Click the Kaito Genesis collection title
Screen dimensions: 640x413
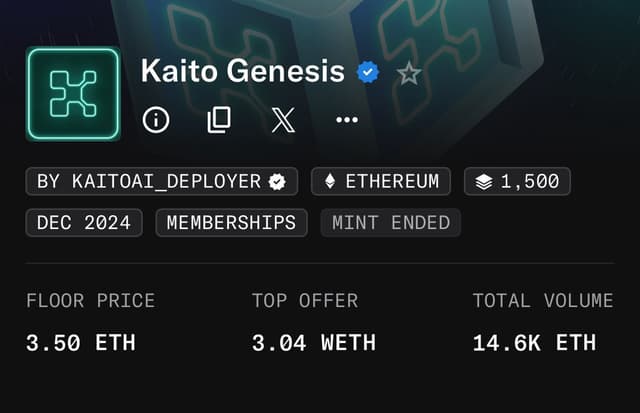pyautogui.click(x=243, y=71)
